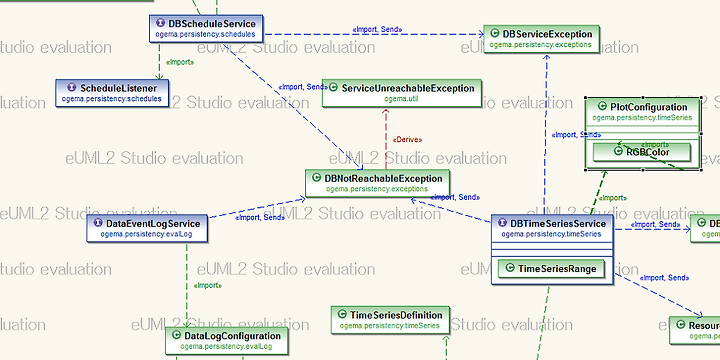Viewport: 720px width, 360px height.
Task: Click the RGBColor inner class icon
Action: pos(618,152)
